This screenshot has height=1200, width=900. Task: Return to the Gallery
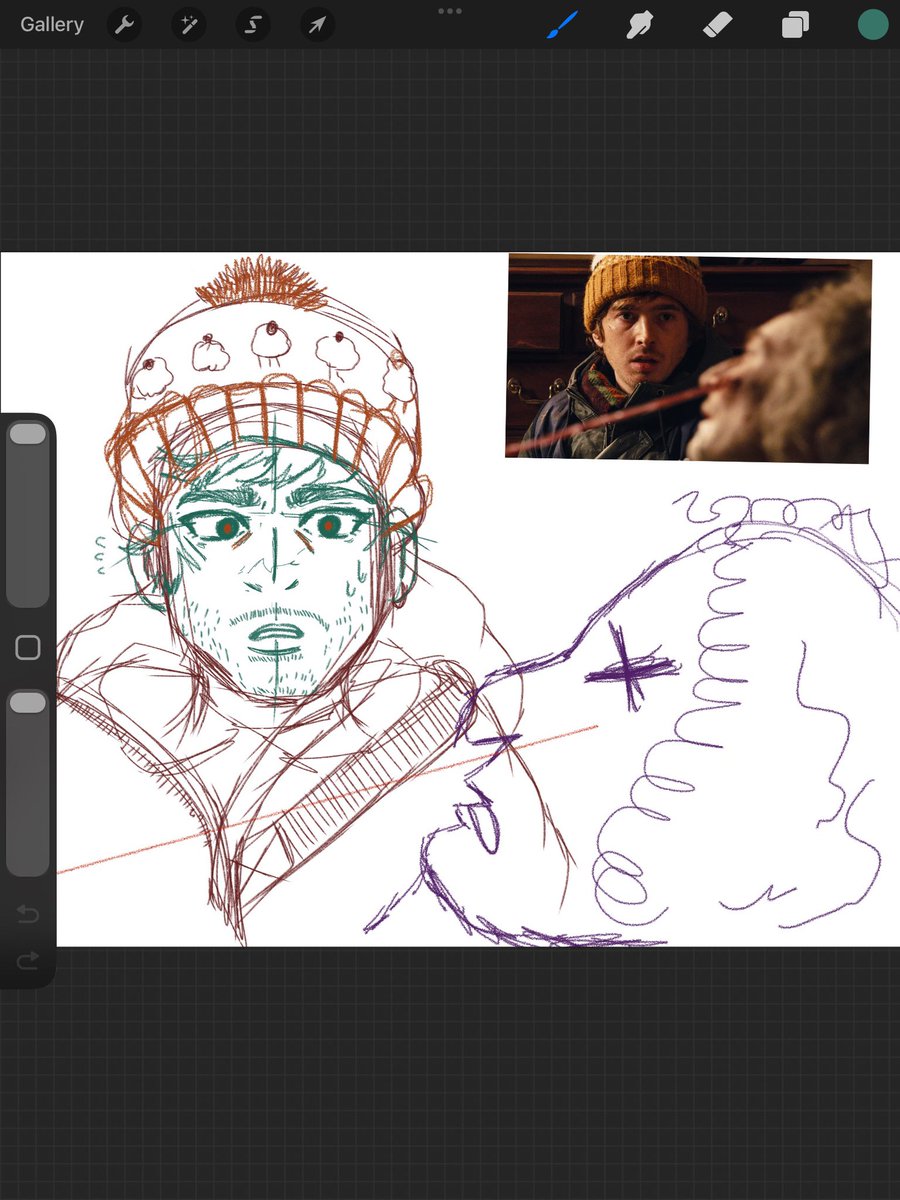click(x=52, y=25)
